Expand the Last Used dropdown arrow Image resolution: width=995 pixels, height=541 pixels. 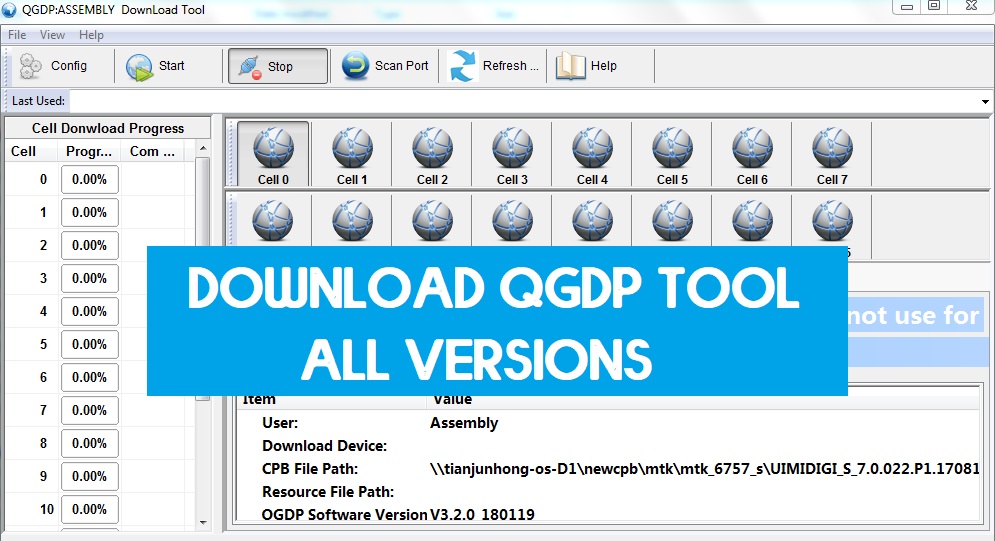click(x=985, y=101)
